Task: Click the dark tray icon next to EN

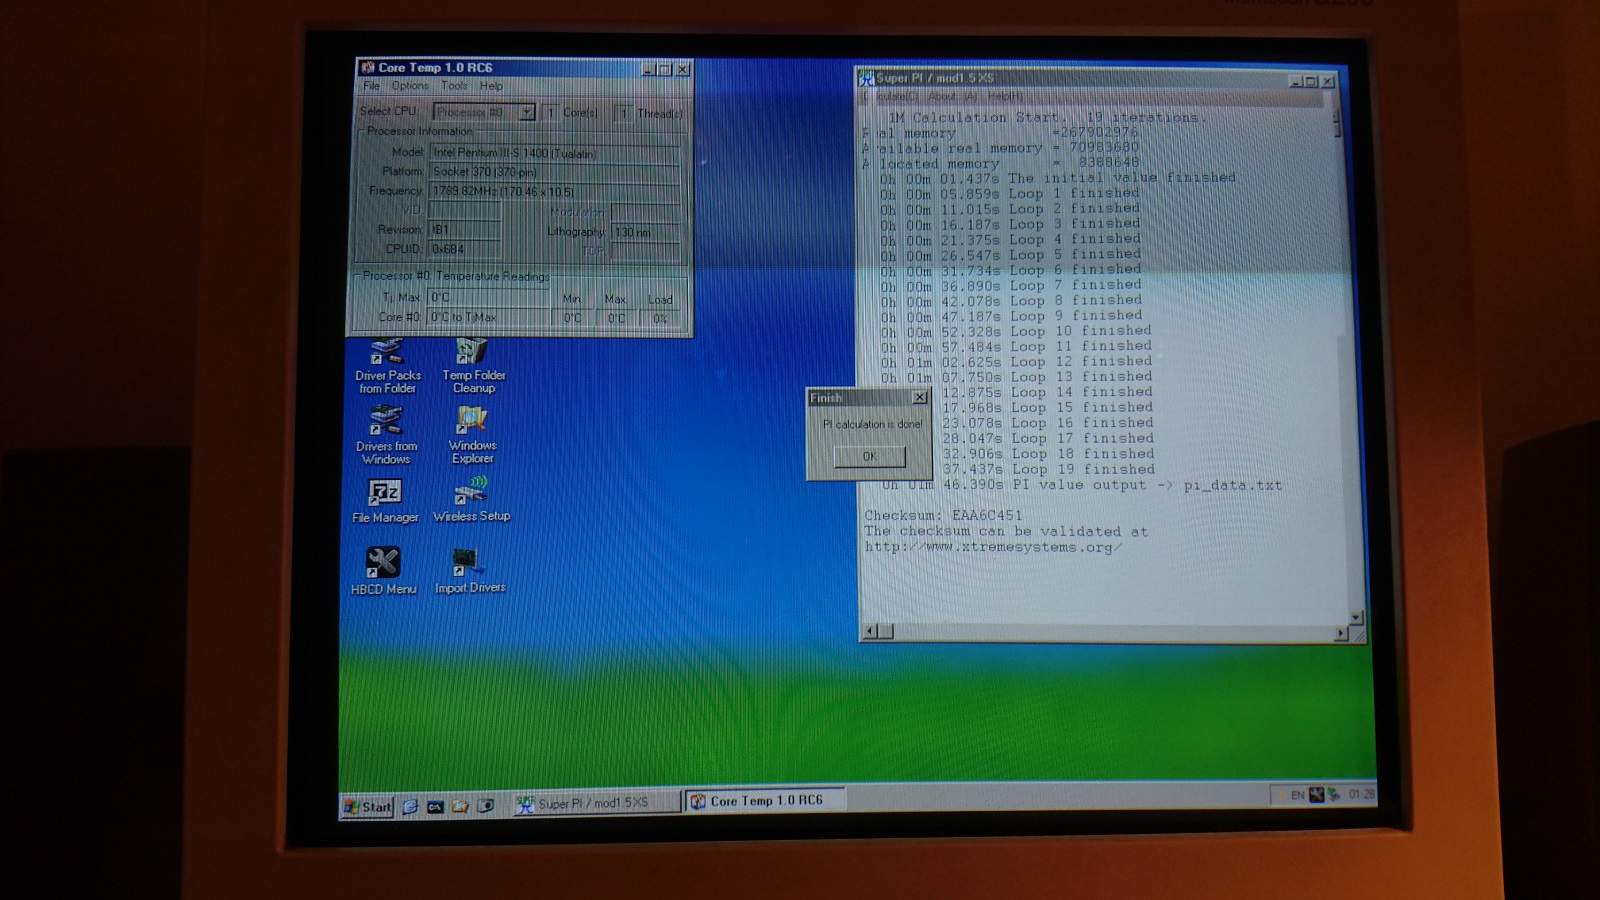Action: point(1316,795)
